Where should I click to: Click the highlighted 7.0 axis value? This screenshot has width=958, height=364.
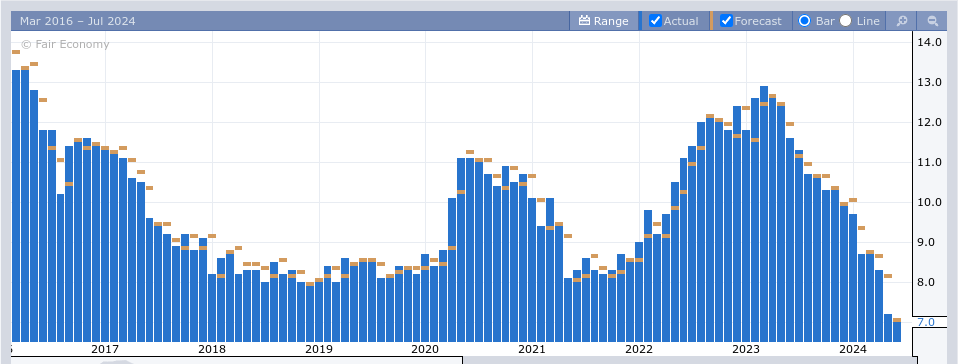926,322
